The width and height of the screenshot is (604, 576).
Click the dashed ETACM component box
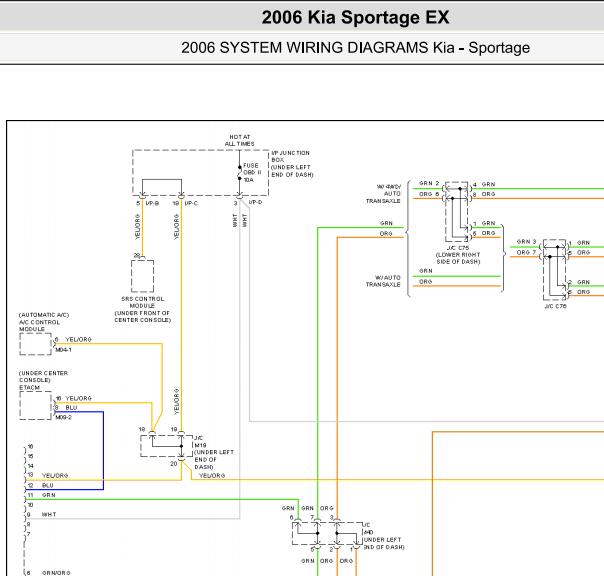pyautogui.click(x=35, y=405)
